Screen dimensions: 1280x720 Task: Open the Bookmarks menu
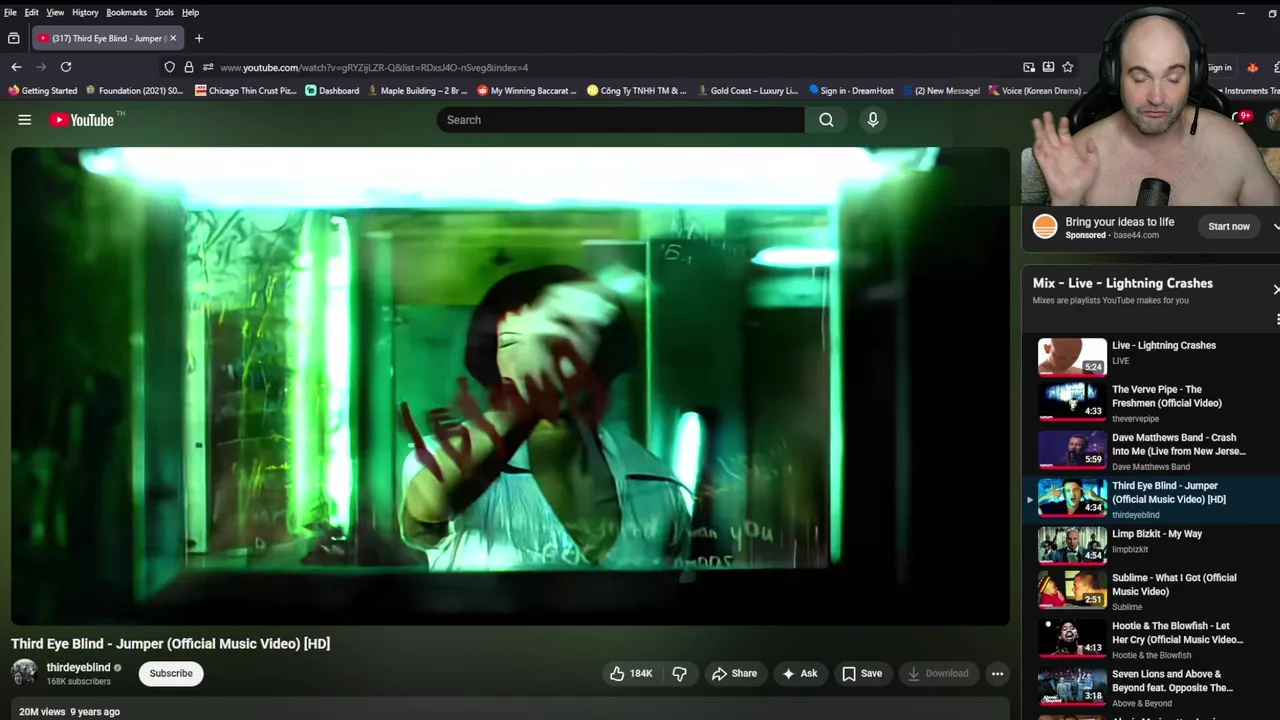click(x=127, y=12)
